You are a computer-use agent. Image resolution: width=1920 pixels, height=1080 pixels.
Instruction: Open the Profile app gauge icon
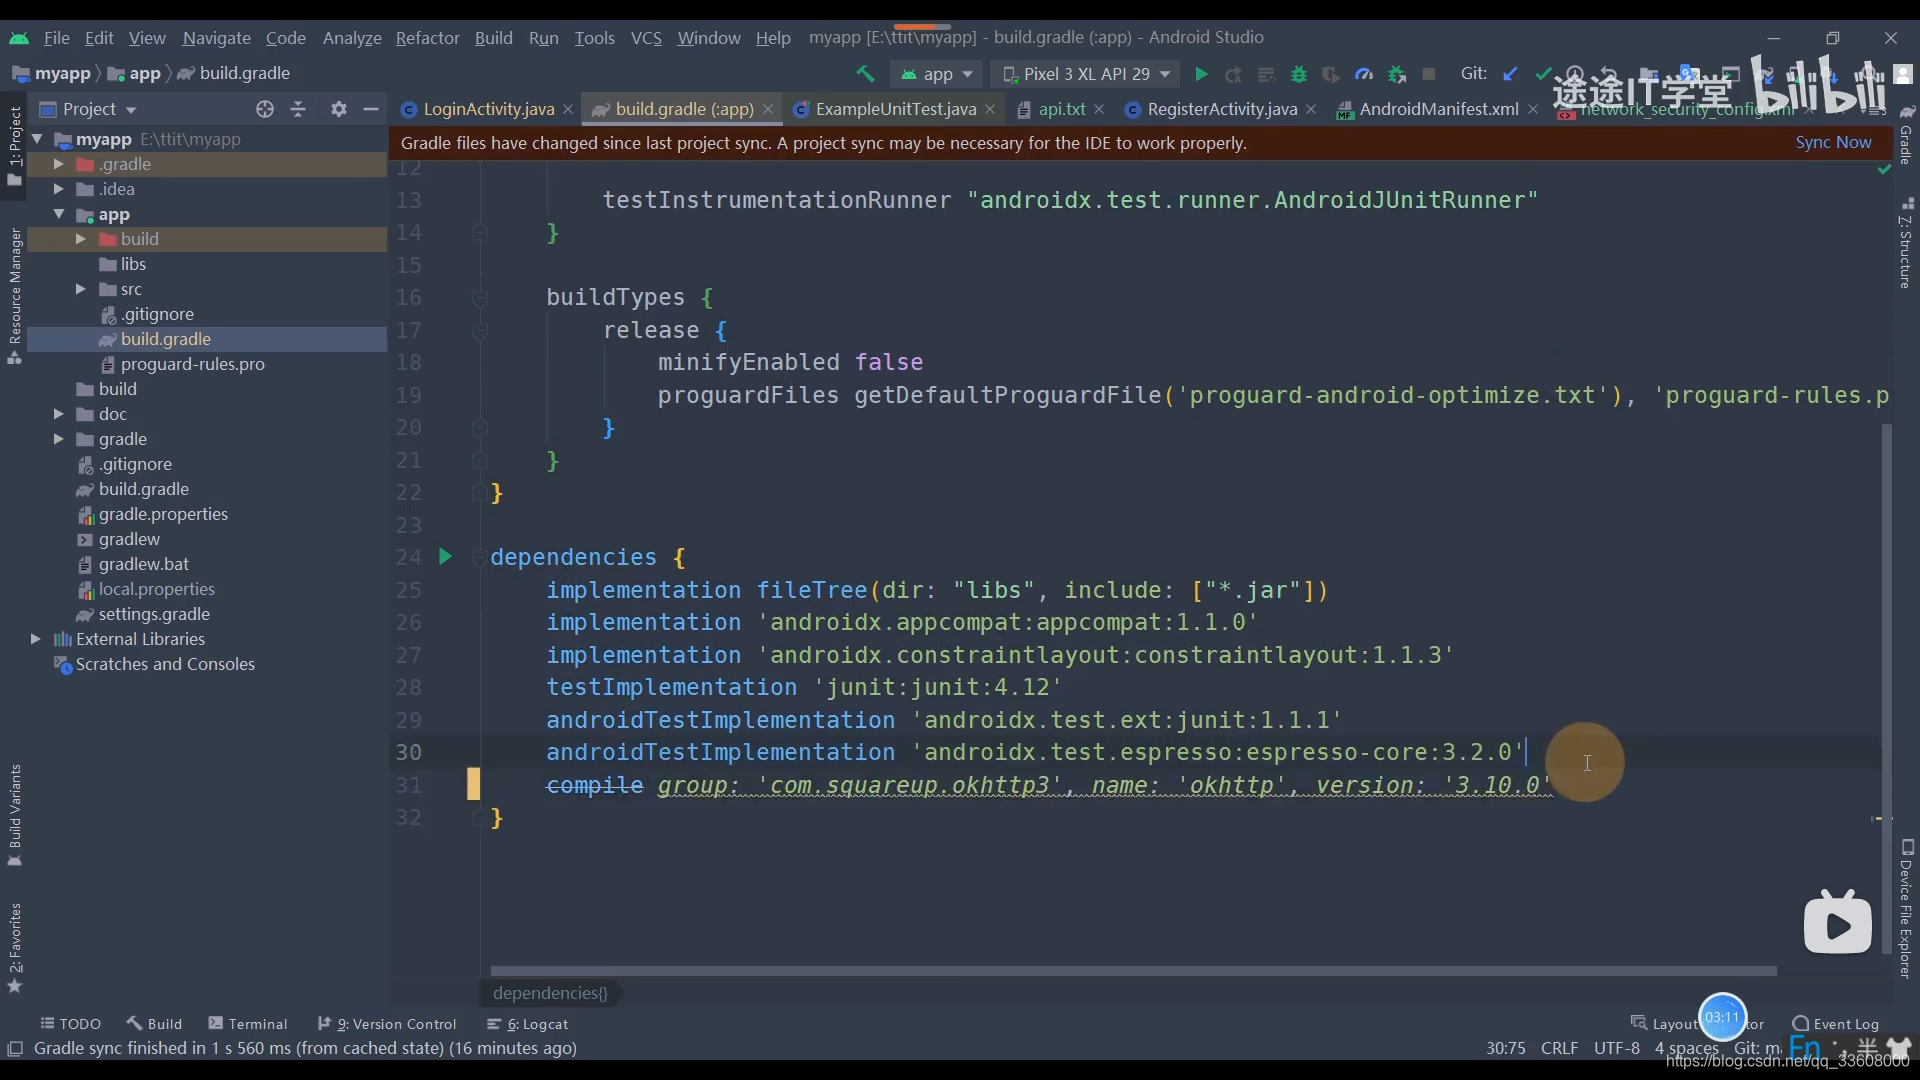[1364, 74]
